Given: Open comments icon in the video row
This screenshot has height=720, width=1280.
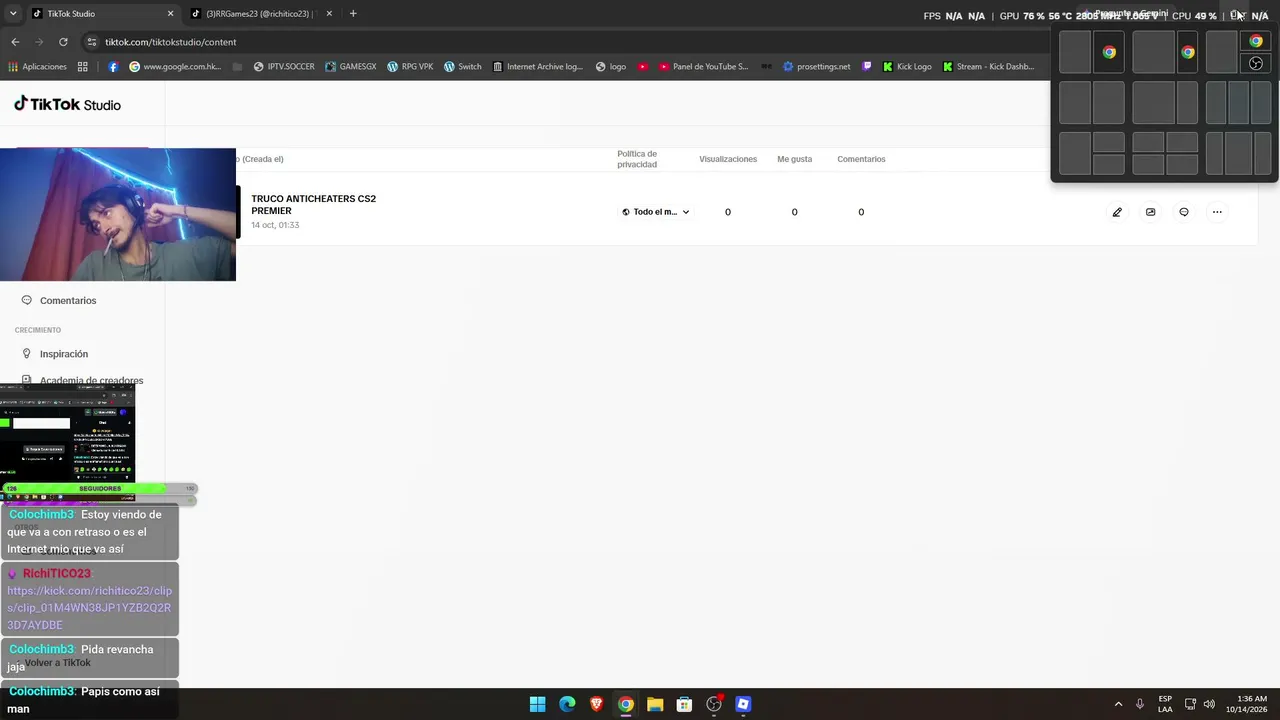Looking at the screenshot, I should coord(1184,212).
